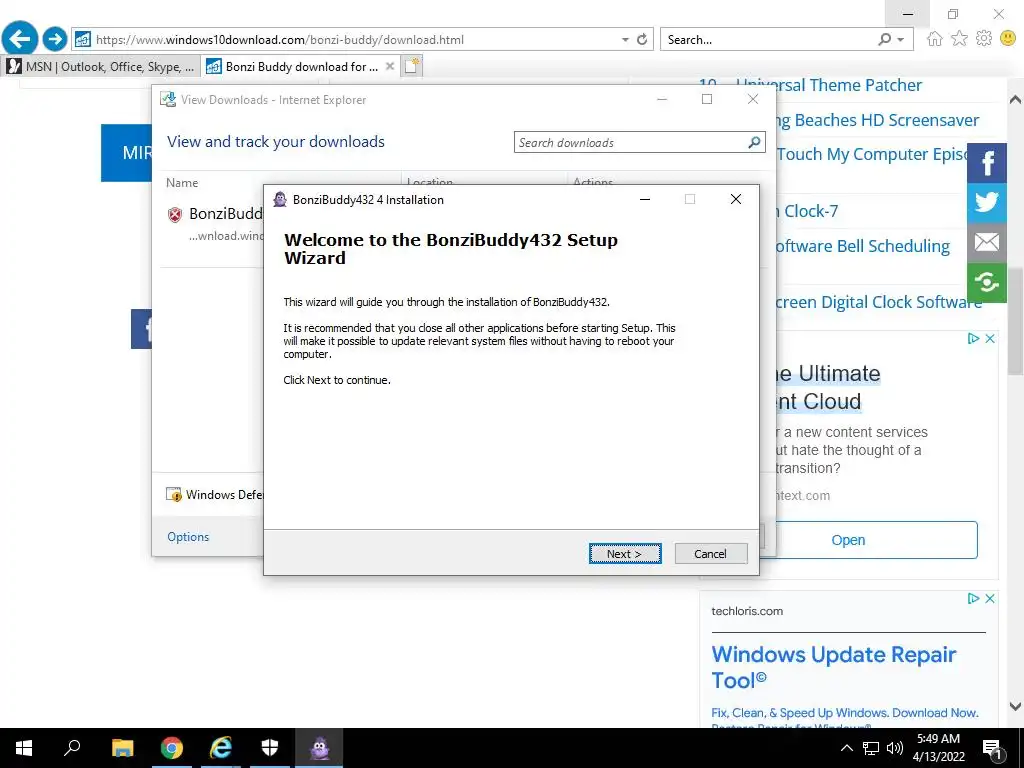Close the upper ad with X

(x=990, y=338)
